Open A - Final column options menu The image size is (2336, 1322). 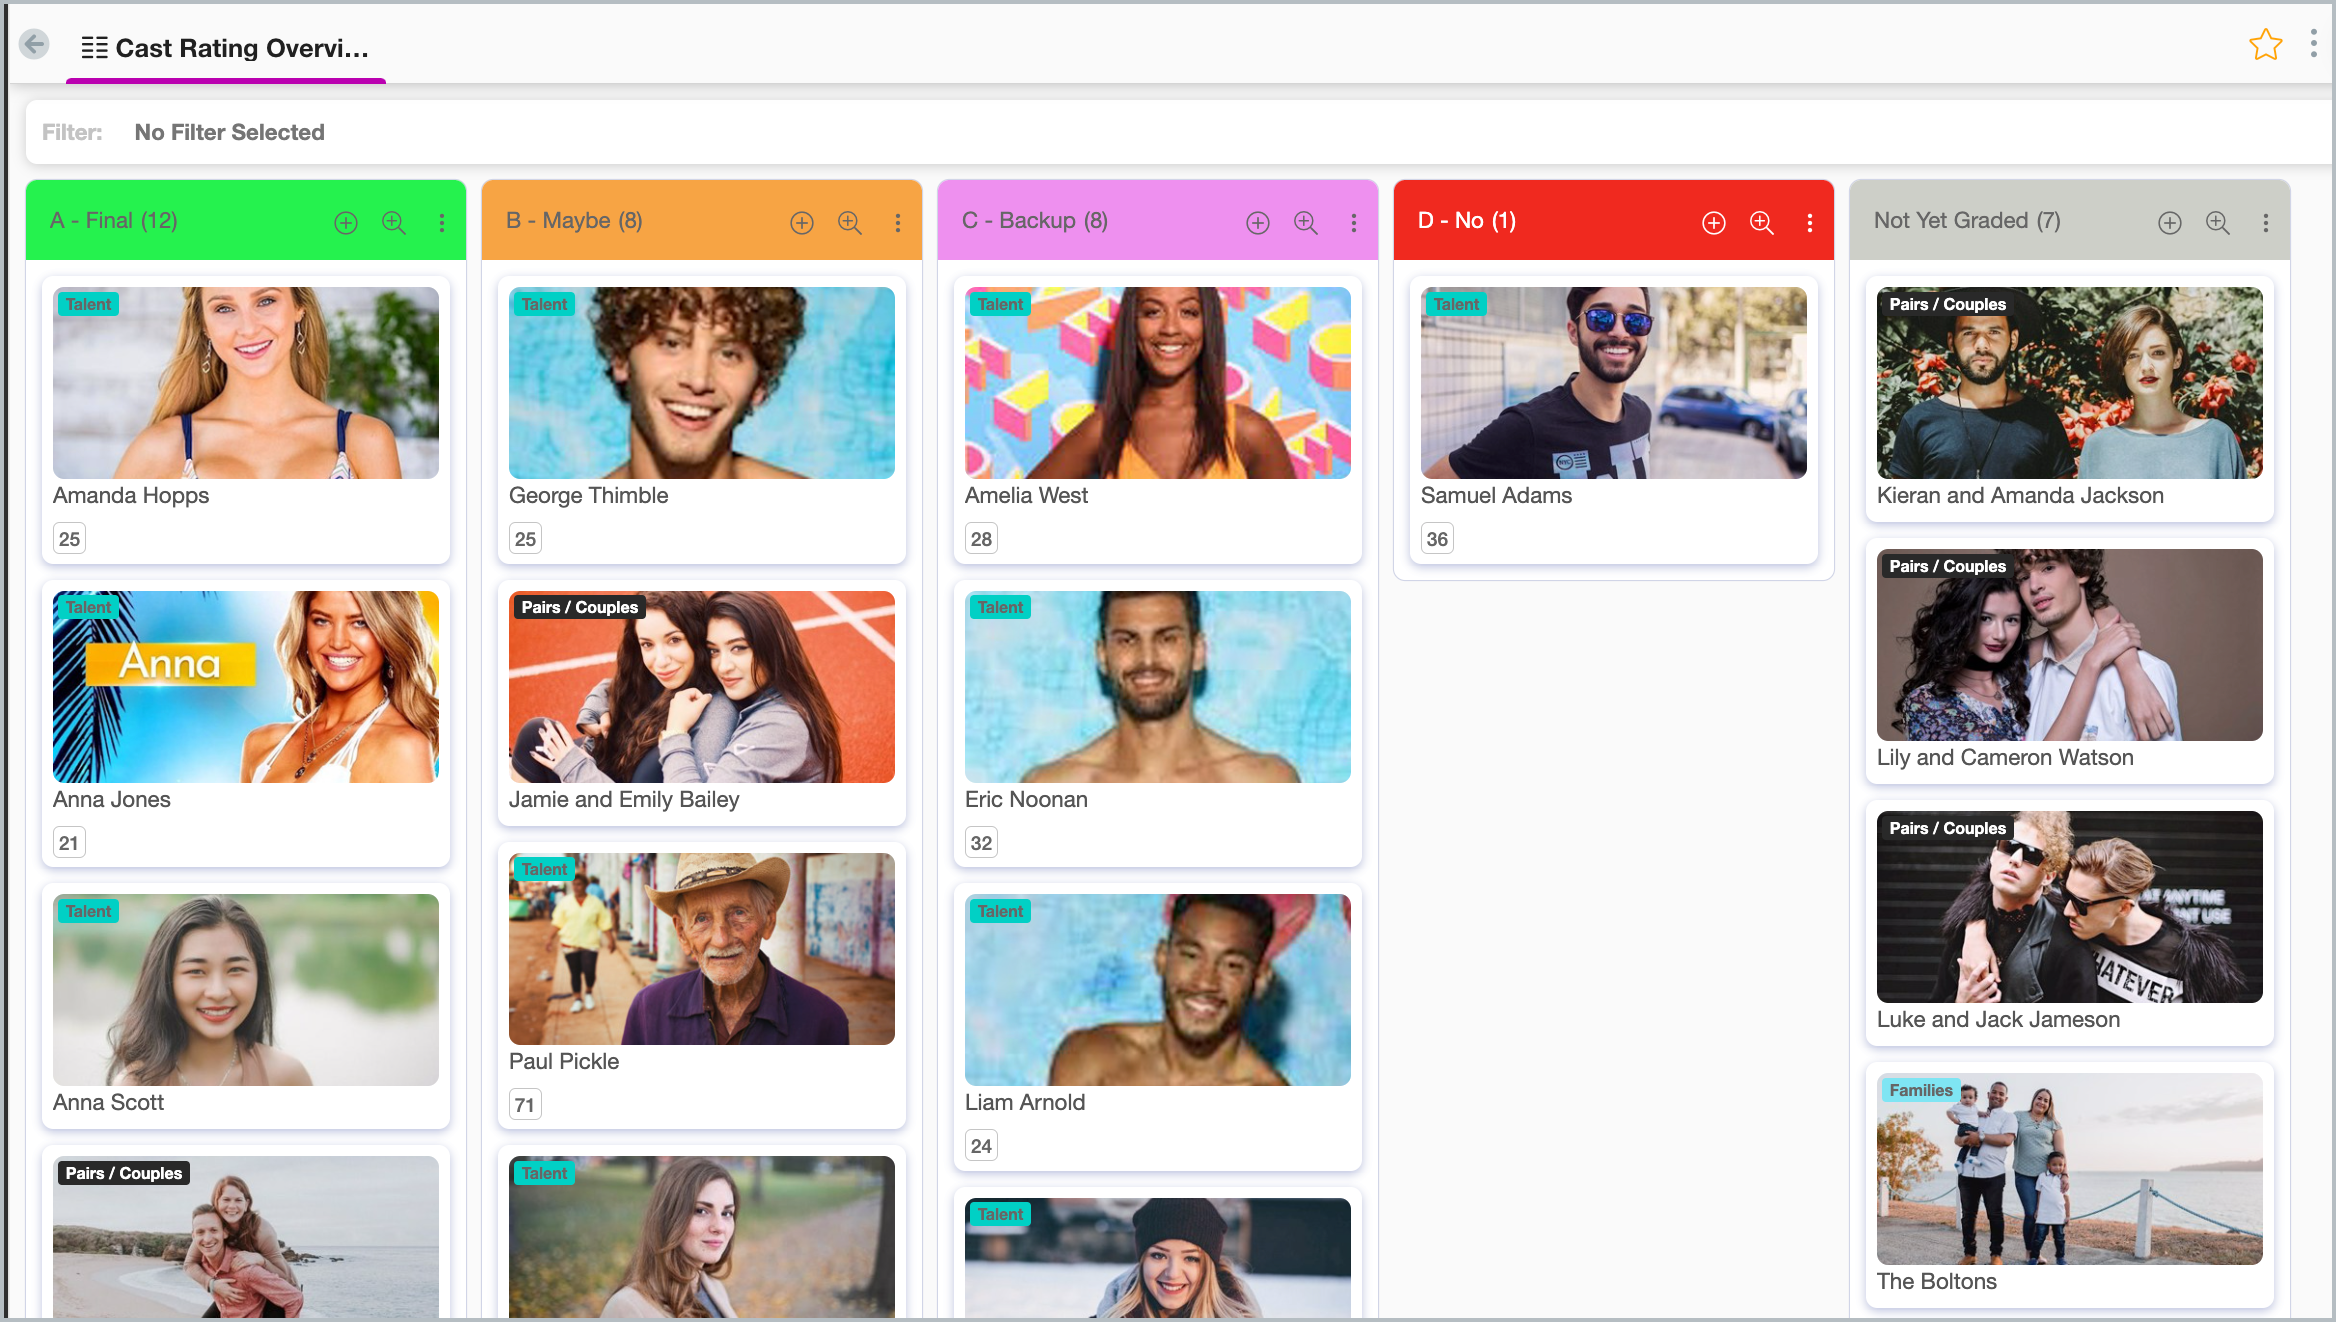(442, 223)
